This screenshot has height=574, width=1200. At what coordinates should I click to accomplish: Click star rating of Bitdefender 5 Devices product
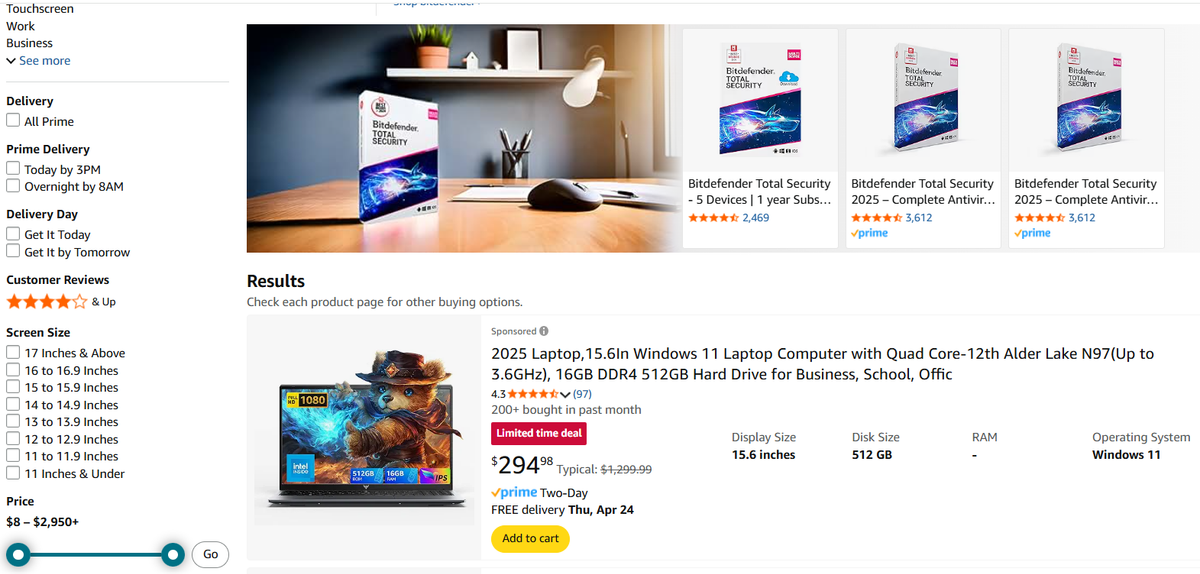point(713,217)
